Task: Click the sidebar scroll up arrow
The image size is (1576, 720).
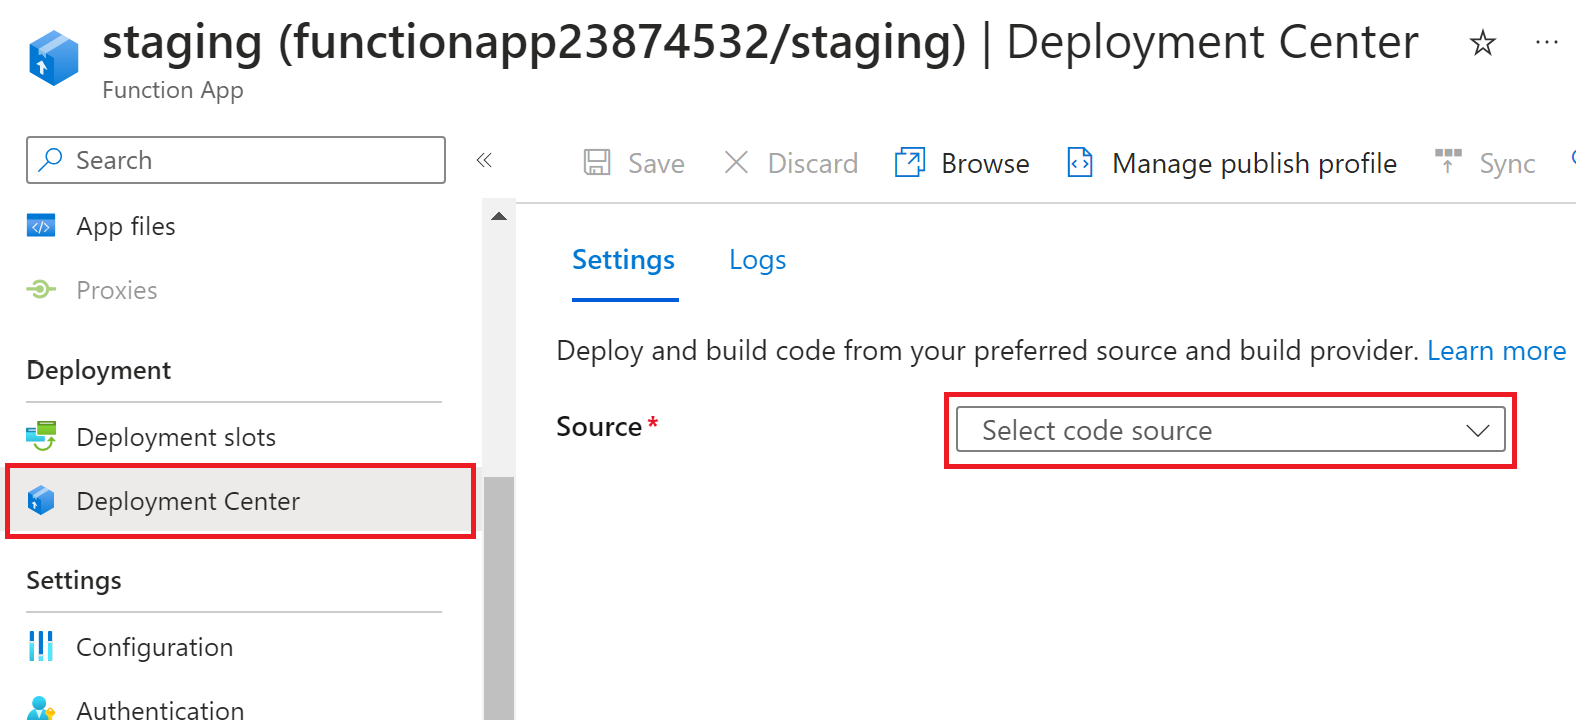Action: coord(498,216)
